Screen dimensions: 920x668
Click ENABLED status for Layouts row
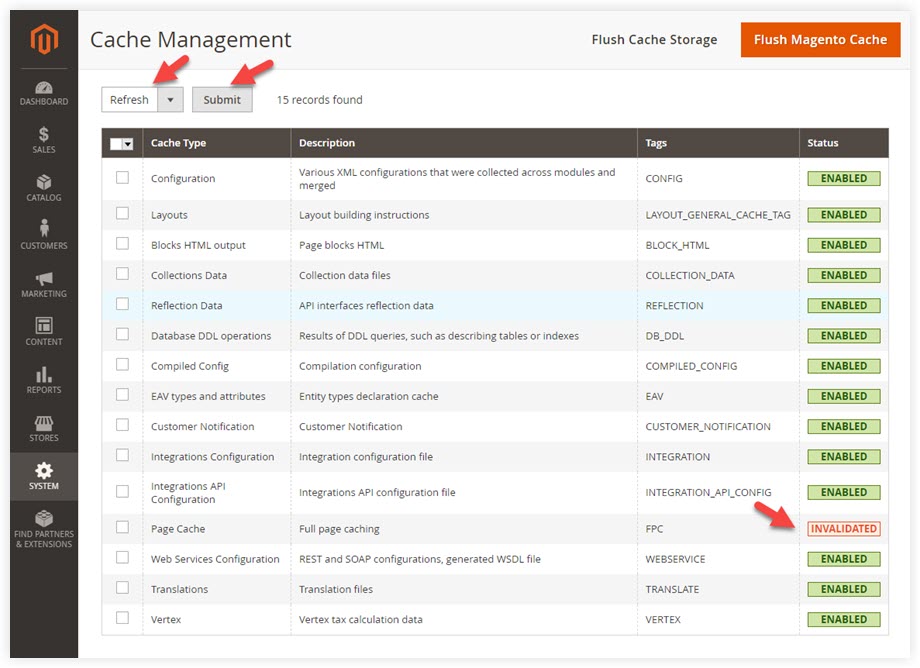844,215
